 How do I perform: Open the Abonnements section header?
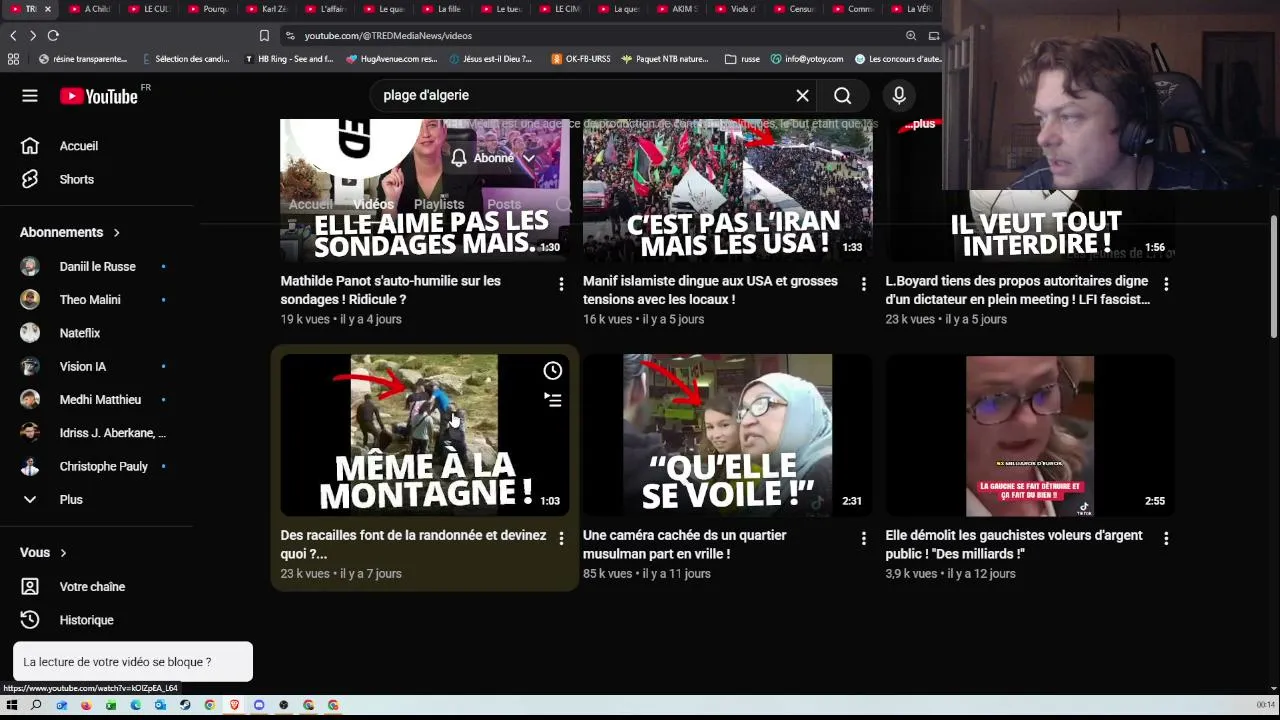tap(70, 232)
